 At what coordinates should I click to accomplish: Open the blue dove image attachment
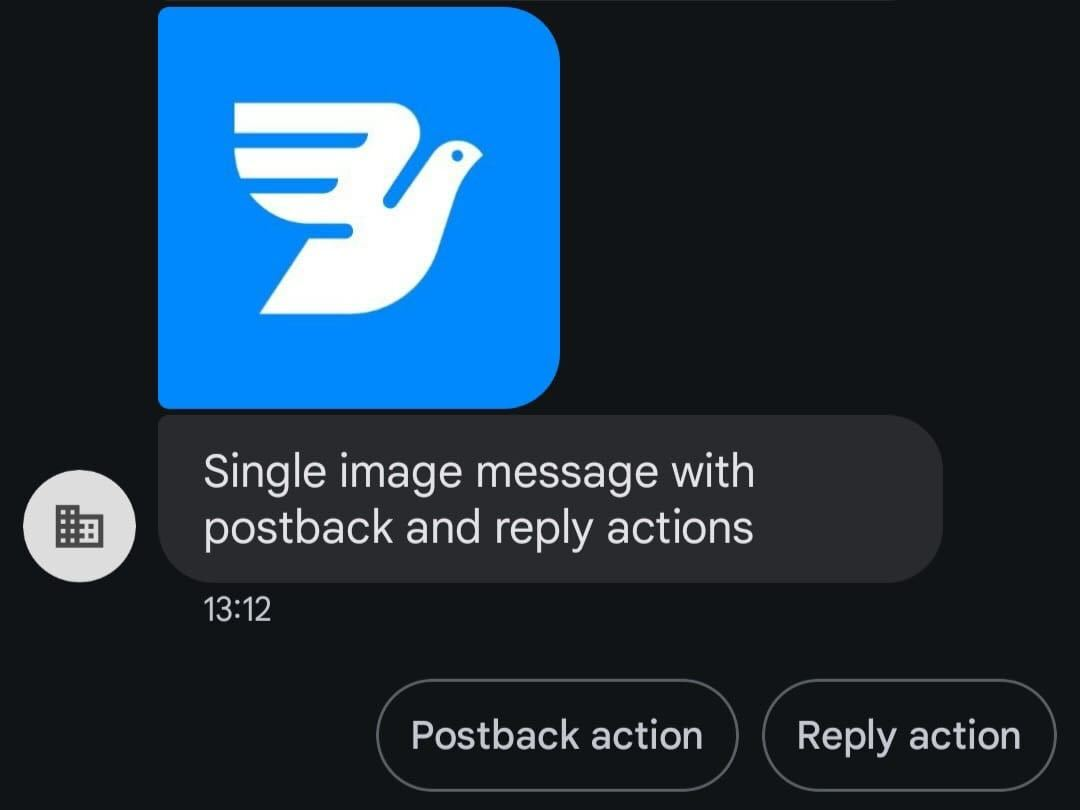click(359, 208)
